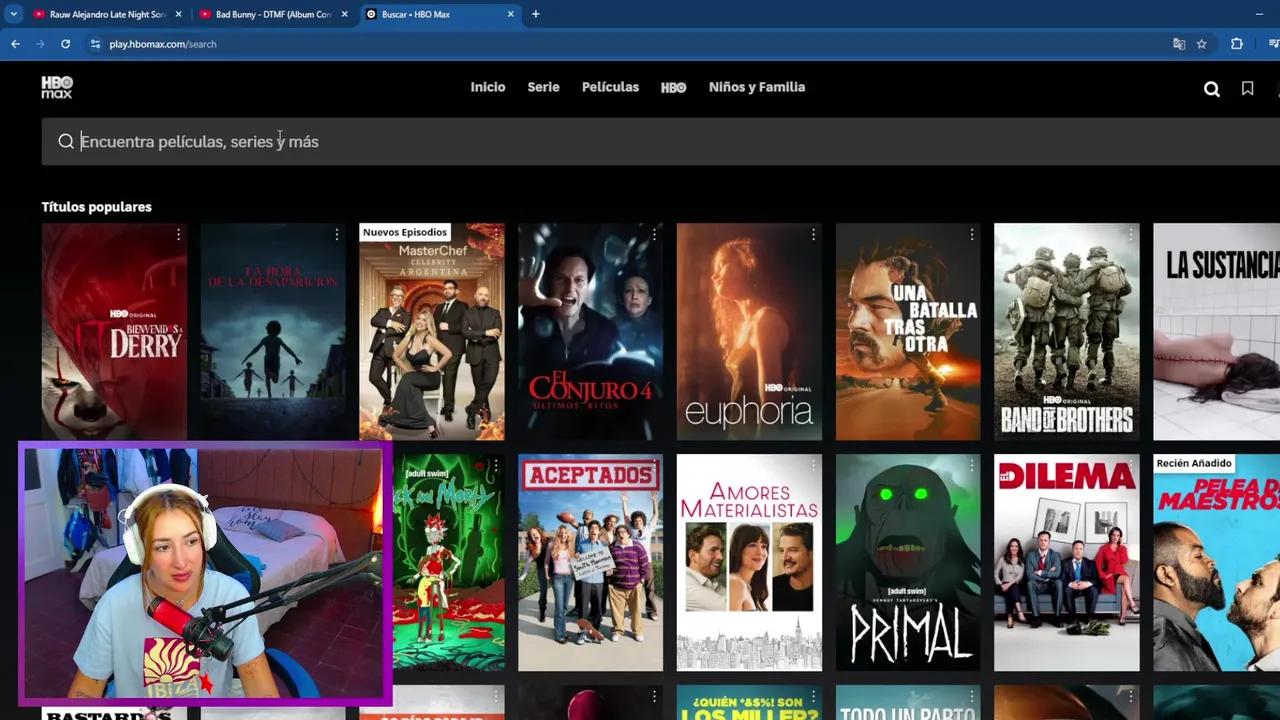The height and width of the screenshot is (720, 1280).
Task: Open options menu on Amores Materialistas
Action: tap(813, 466)
